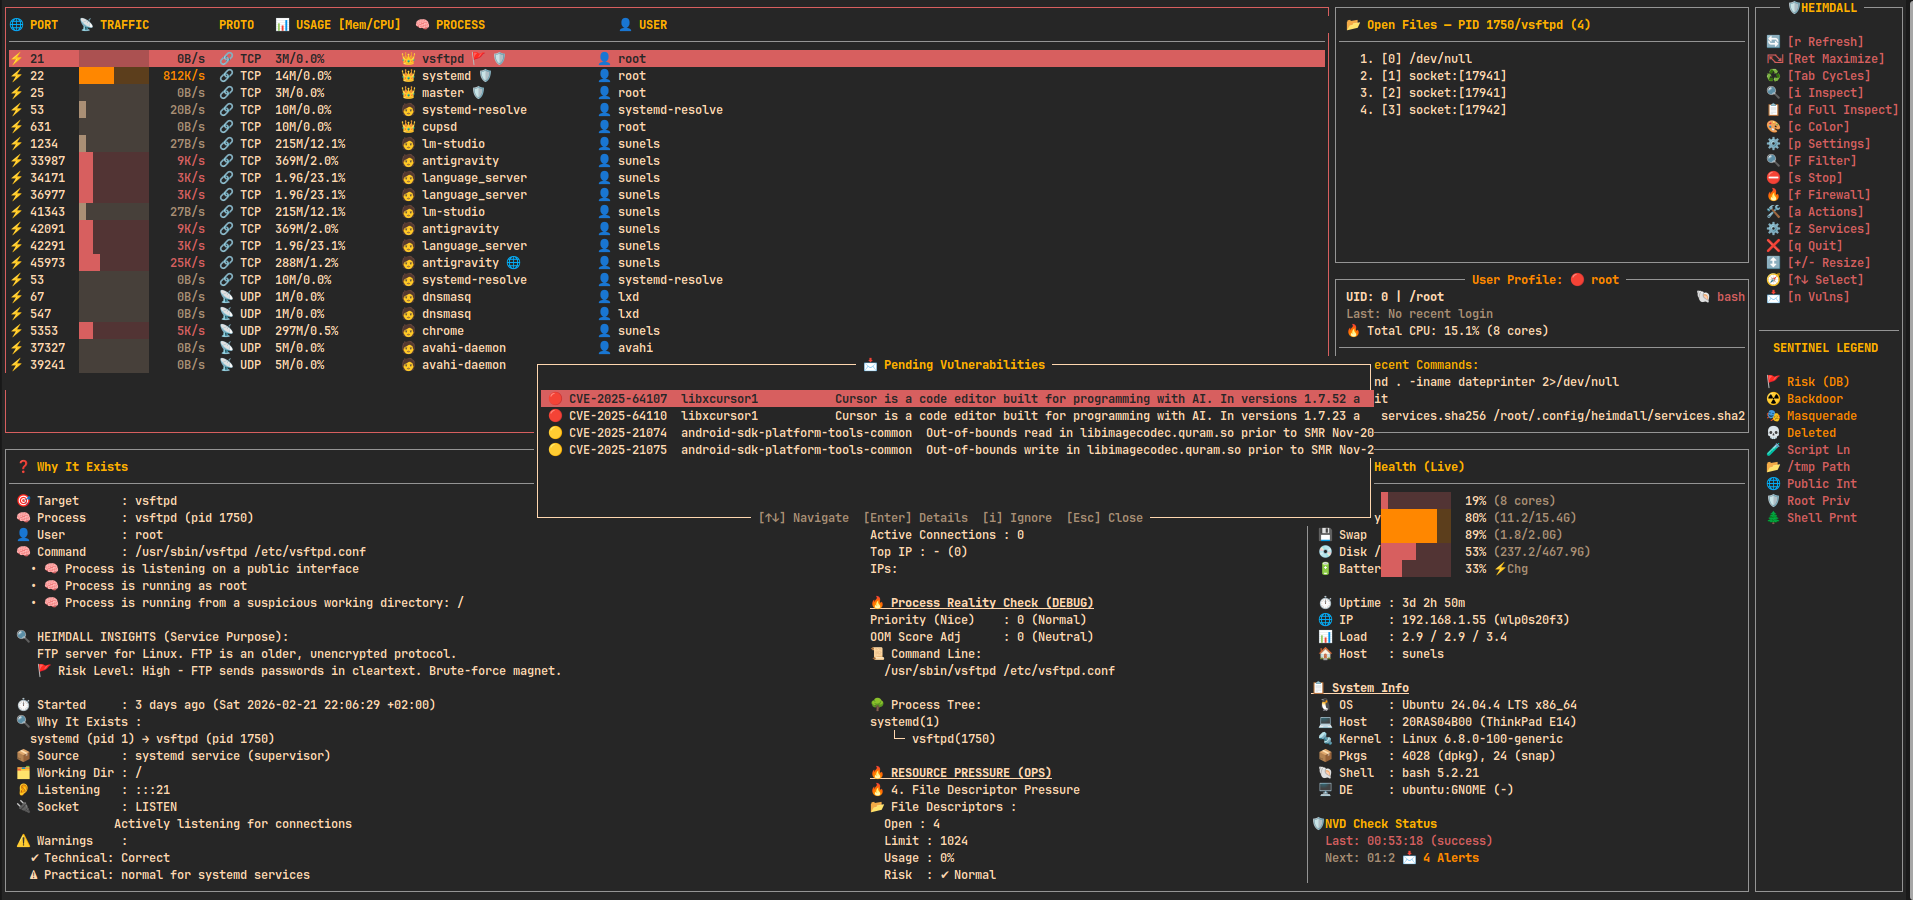Click the tree icon beside Shell Prnt legend
Screen dimensions: 1913x900
[1773, 518]
